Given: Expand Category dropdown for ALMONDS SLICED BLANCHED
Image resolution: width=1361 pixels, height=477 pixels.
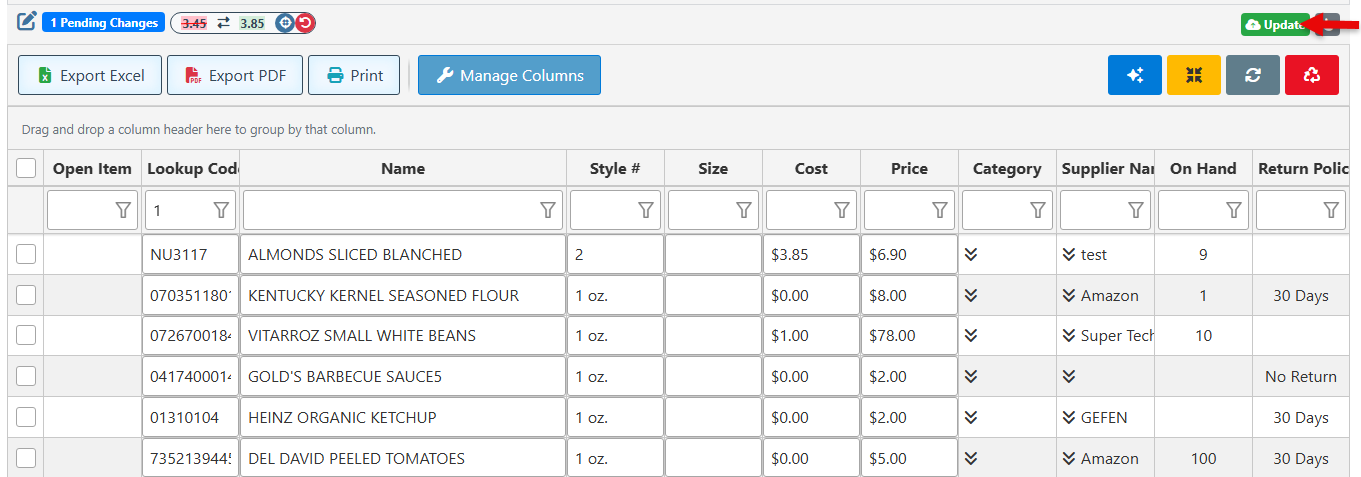Looking at the screenshot, I should tap(971, 254).
